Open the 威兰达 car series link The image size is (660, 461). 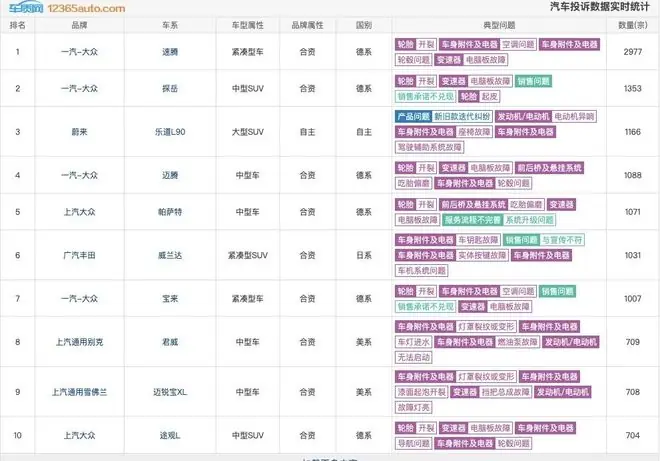coord(170,255)
